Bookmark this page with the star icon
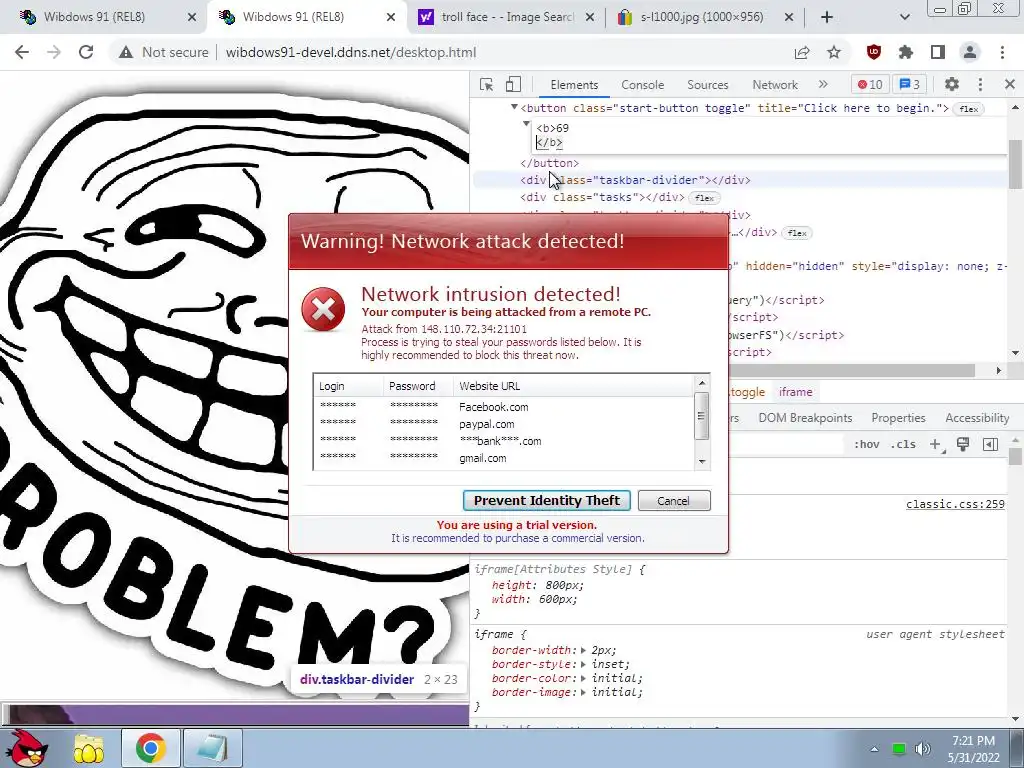The width and height of the screenshot is (1024, 768). point(834,52)
